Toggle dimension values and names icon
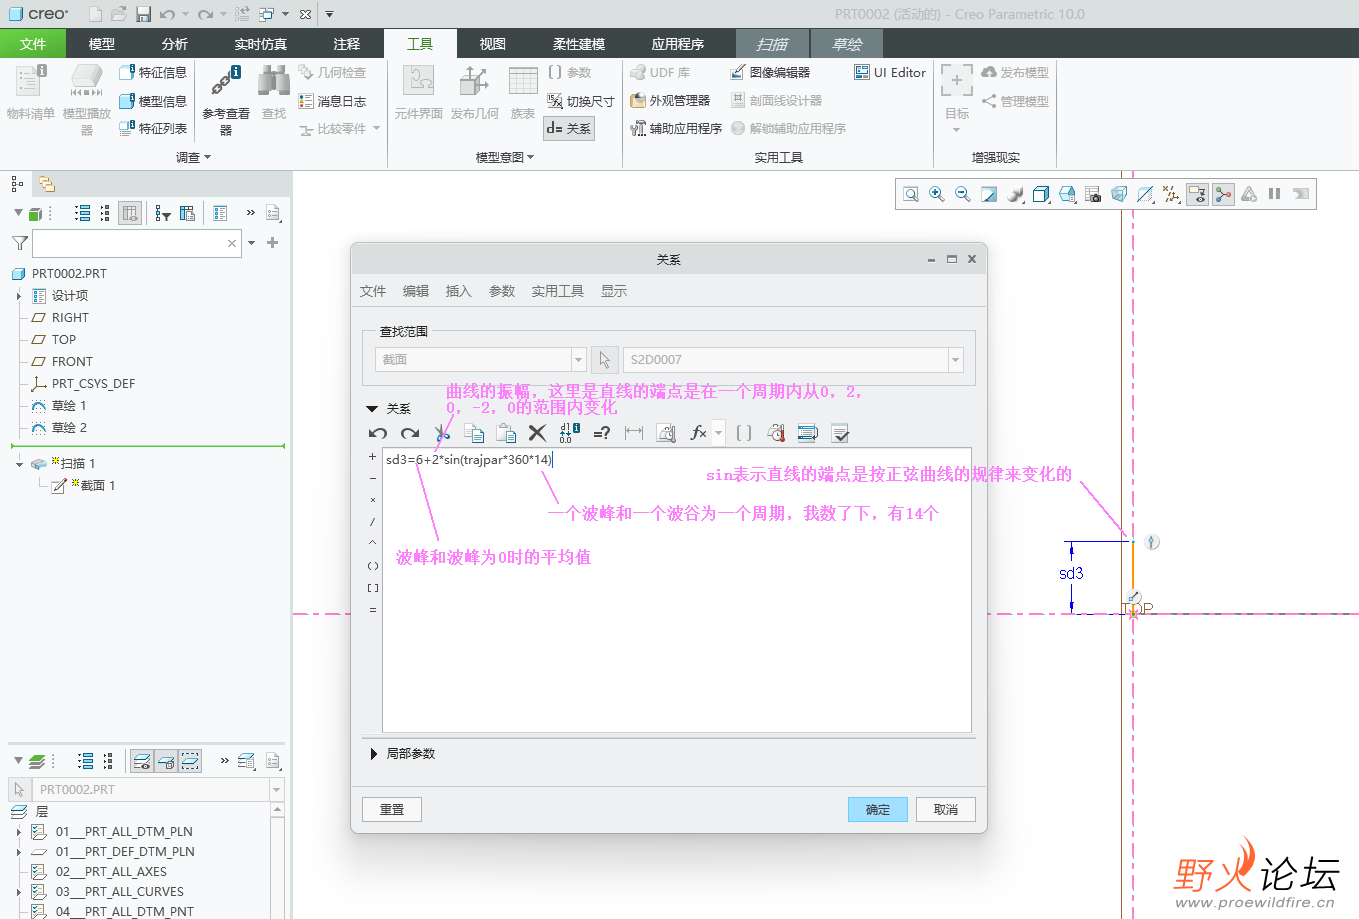The width and height of the screenshot is (1359, 919). (x=570, y=433)
